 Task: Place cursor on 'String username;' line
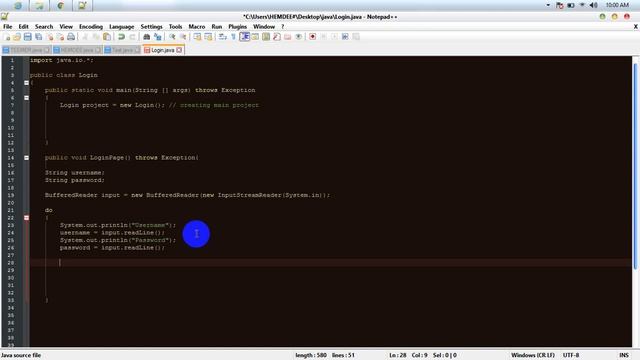point(75,173)
